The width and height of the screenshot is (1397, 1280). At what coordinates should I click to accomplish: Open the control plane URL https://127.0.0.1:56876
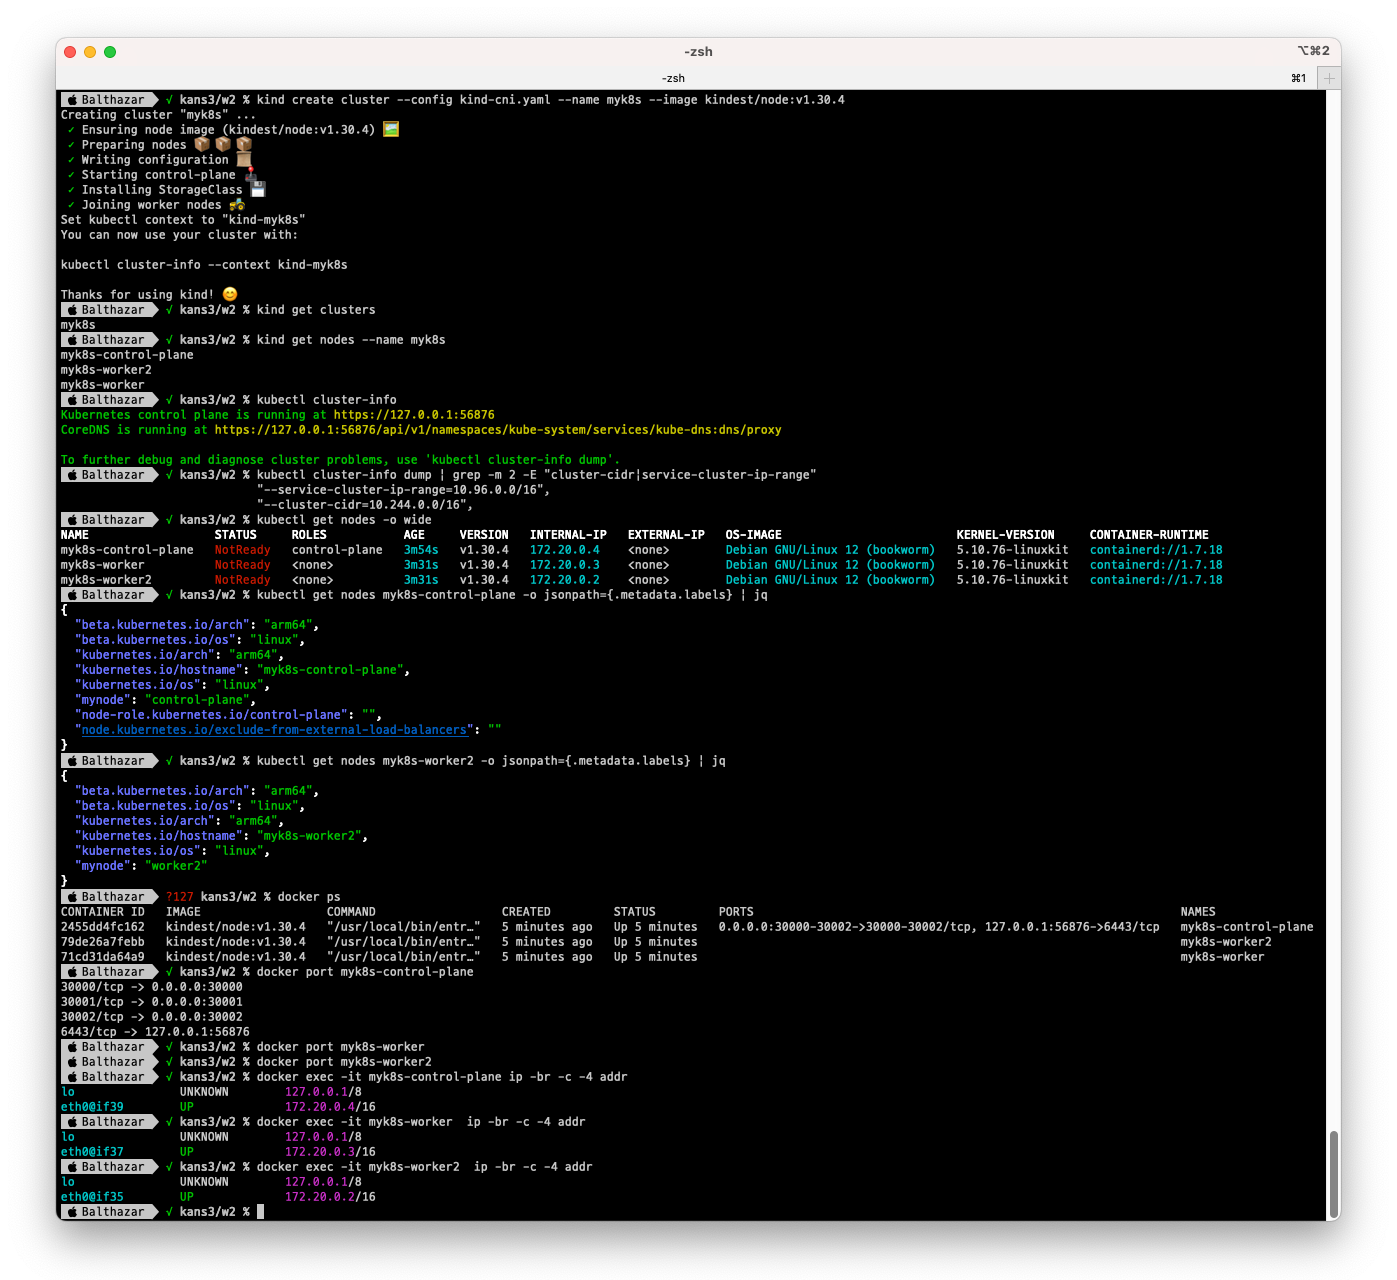[414, 415]
